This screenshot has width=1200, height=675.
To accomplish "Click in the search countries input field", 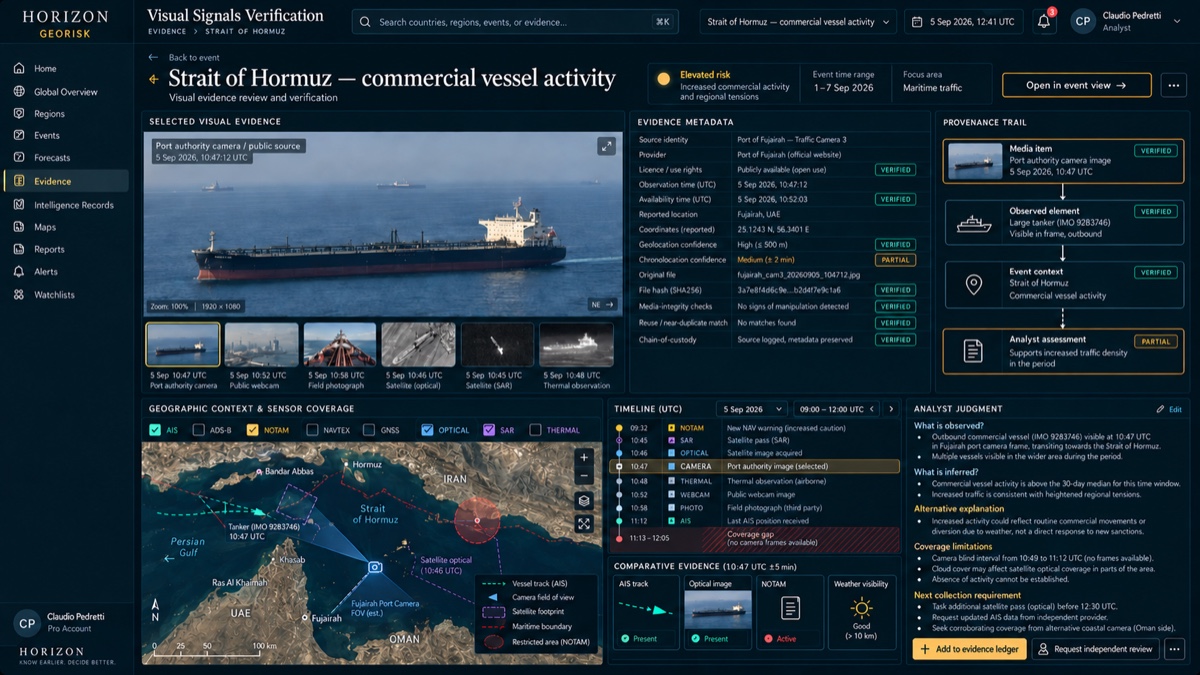I will (x=515, y=22).
